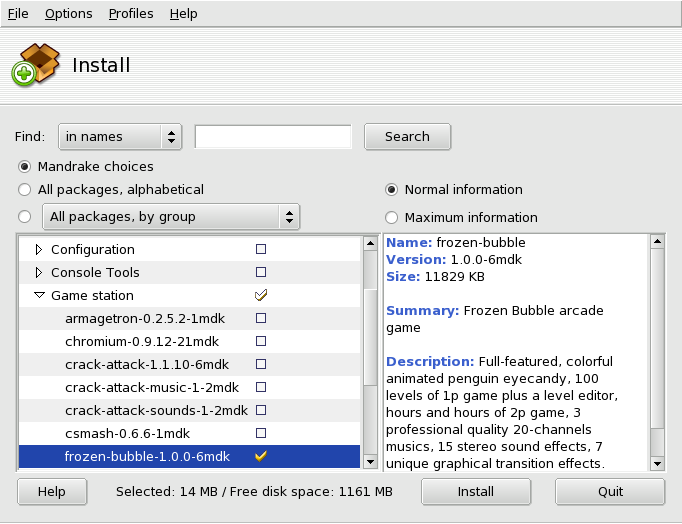Select the Mandrake choices radio option
Viewport: 682px width, 524px height.
point(25,166)
